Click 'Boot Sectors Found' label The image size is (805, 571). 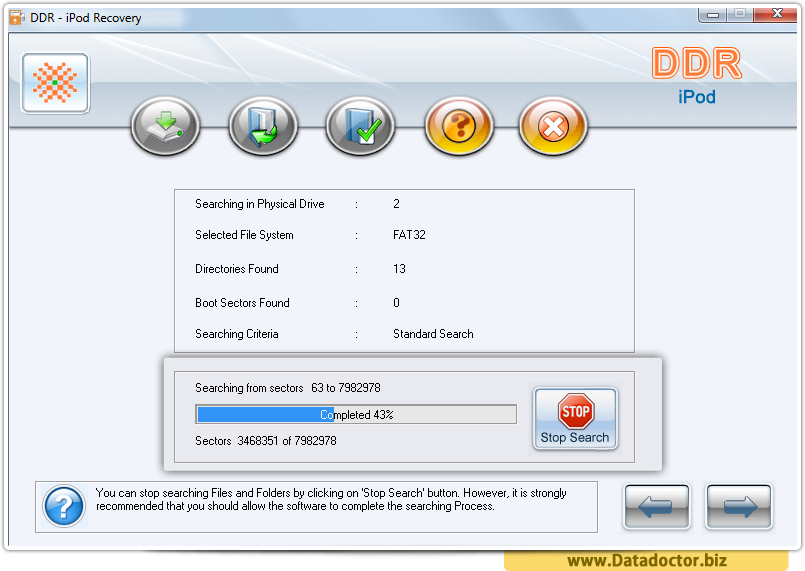pos(242,302)
